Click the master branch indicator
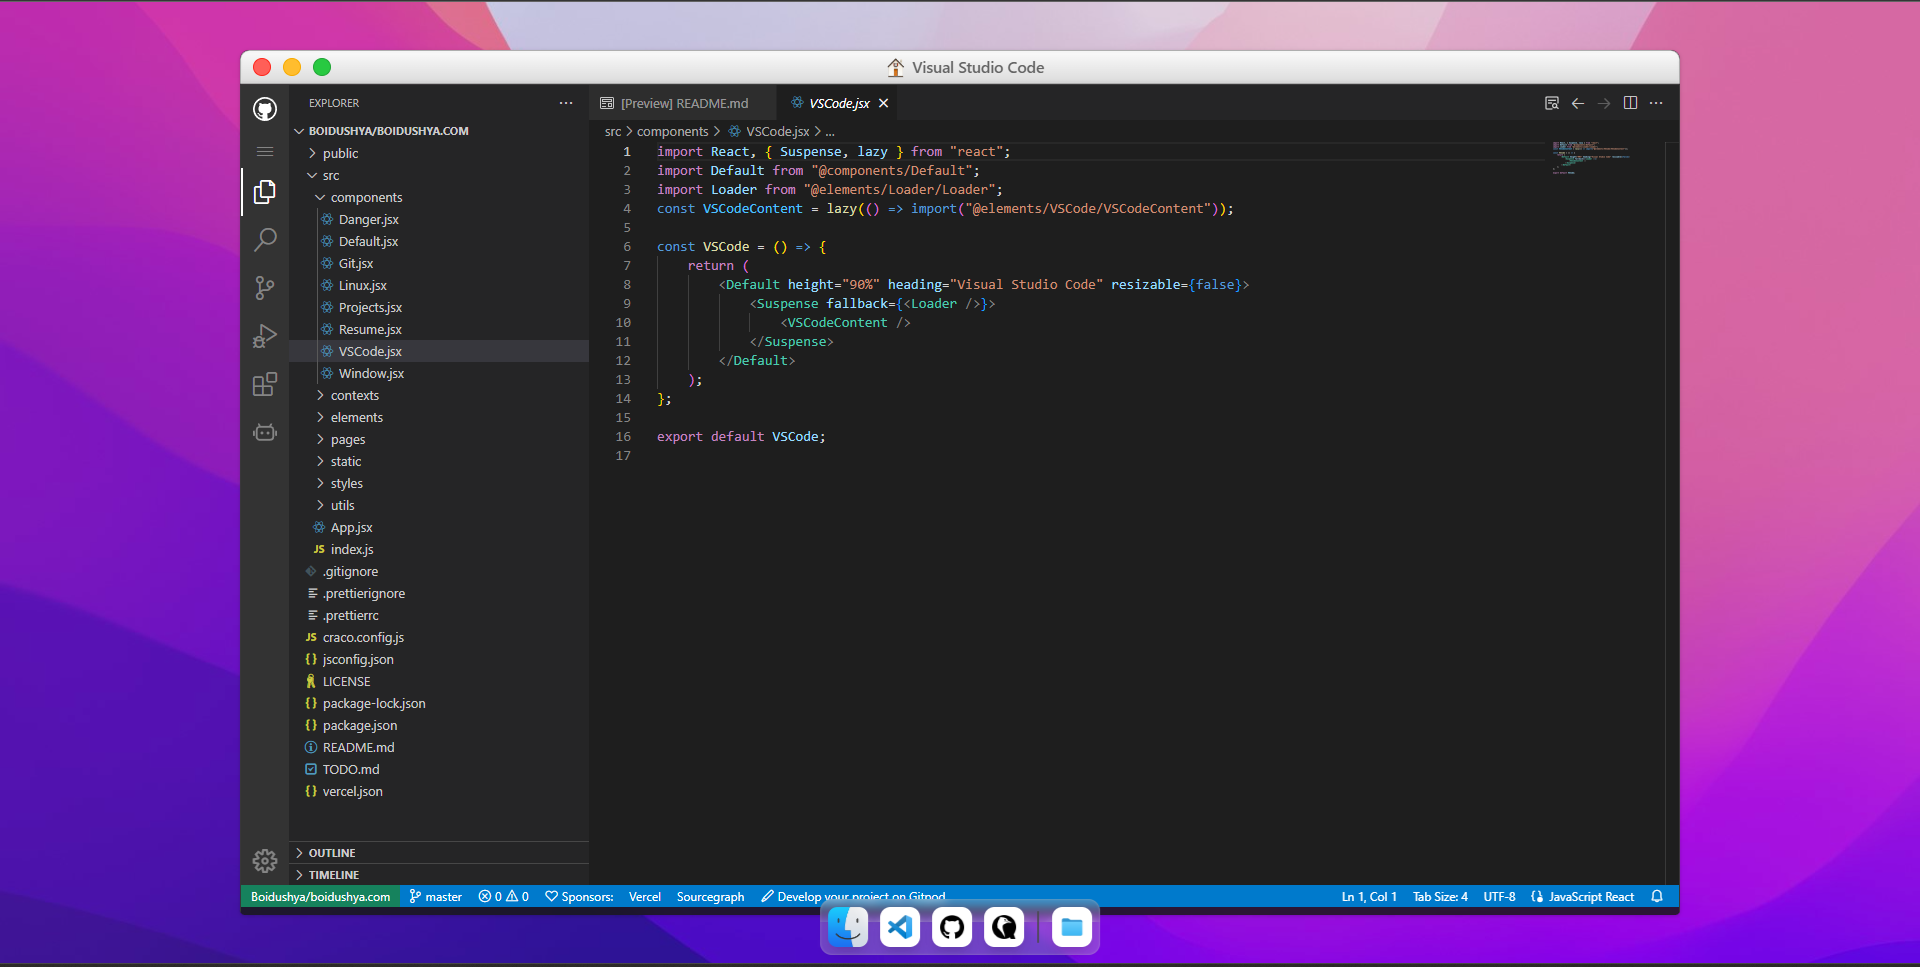 click(x=435, y=896)
